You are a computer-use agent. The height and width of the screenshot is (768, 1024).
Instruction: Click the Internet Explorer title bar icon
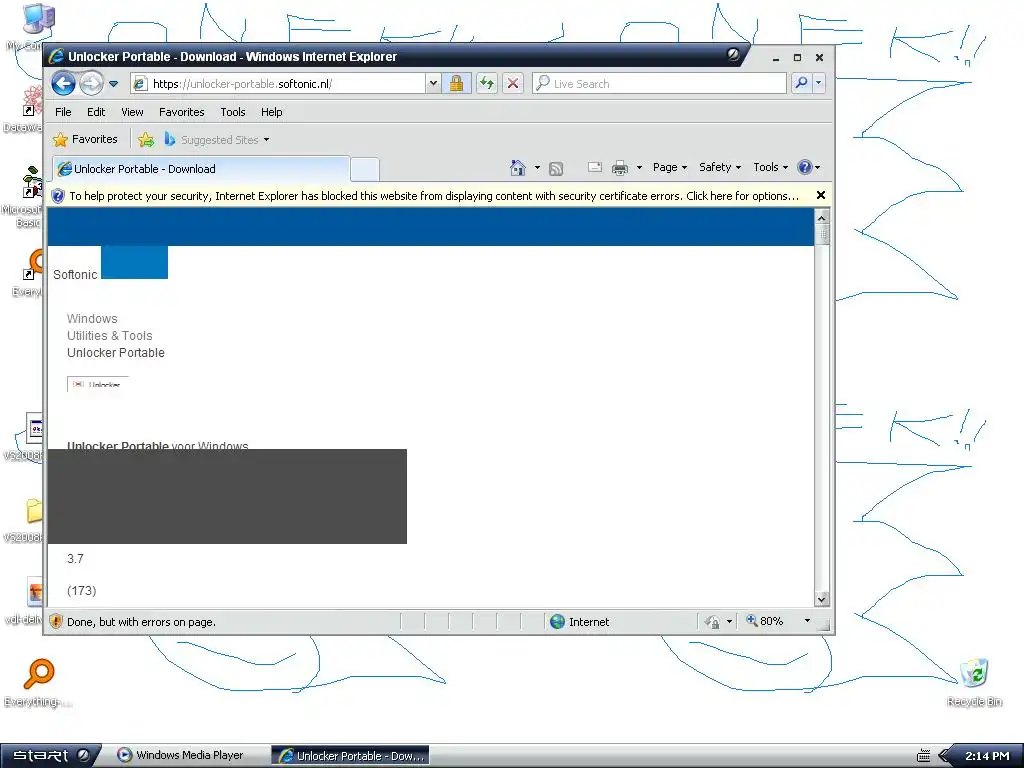[x=57, y=56]
